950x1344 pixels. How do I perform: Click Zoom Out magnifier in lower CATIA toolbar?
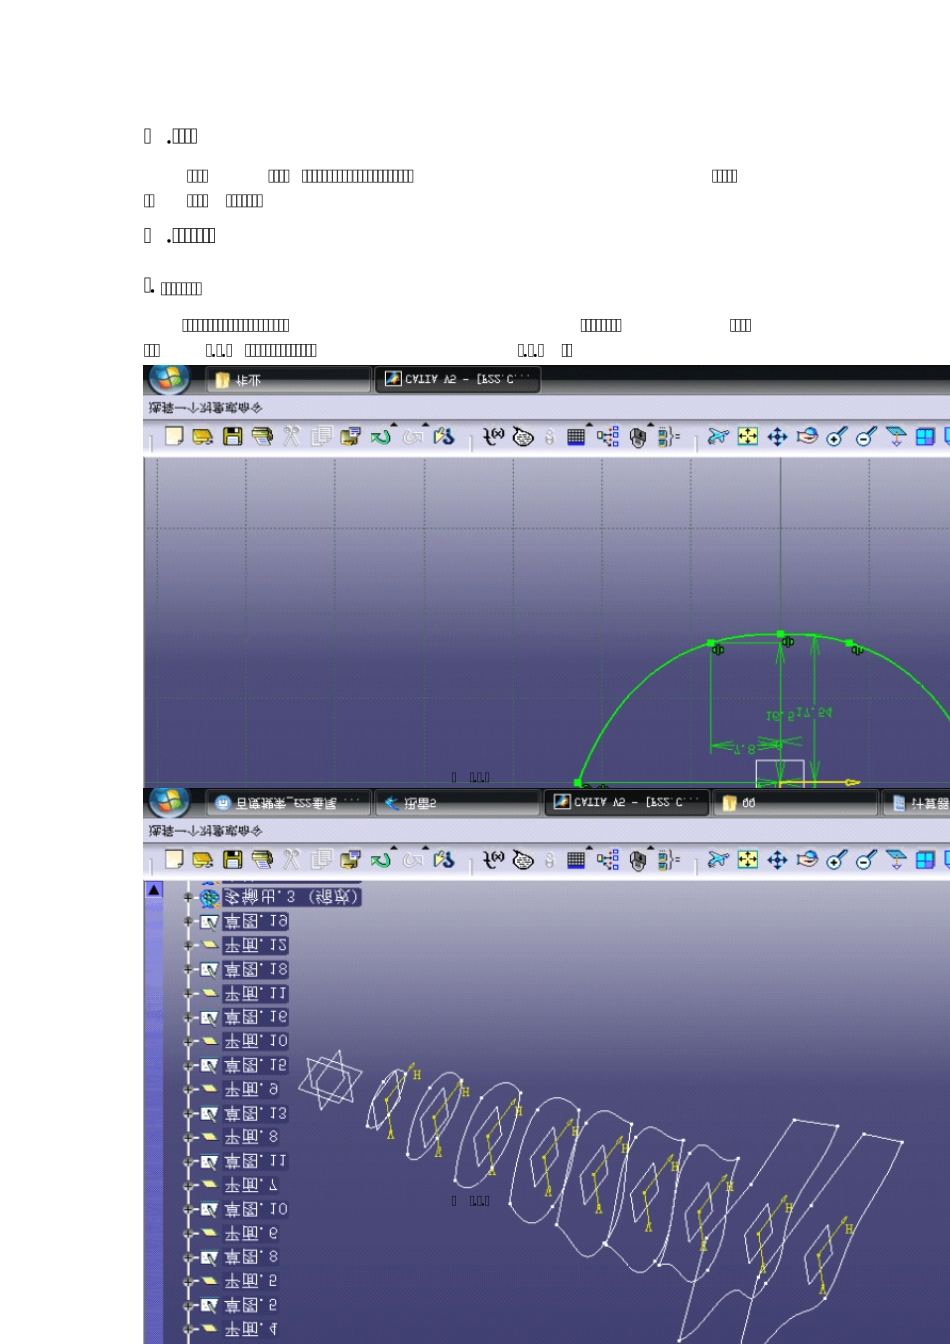pyautogui.click(x=866, y=859)
